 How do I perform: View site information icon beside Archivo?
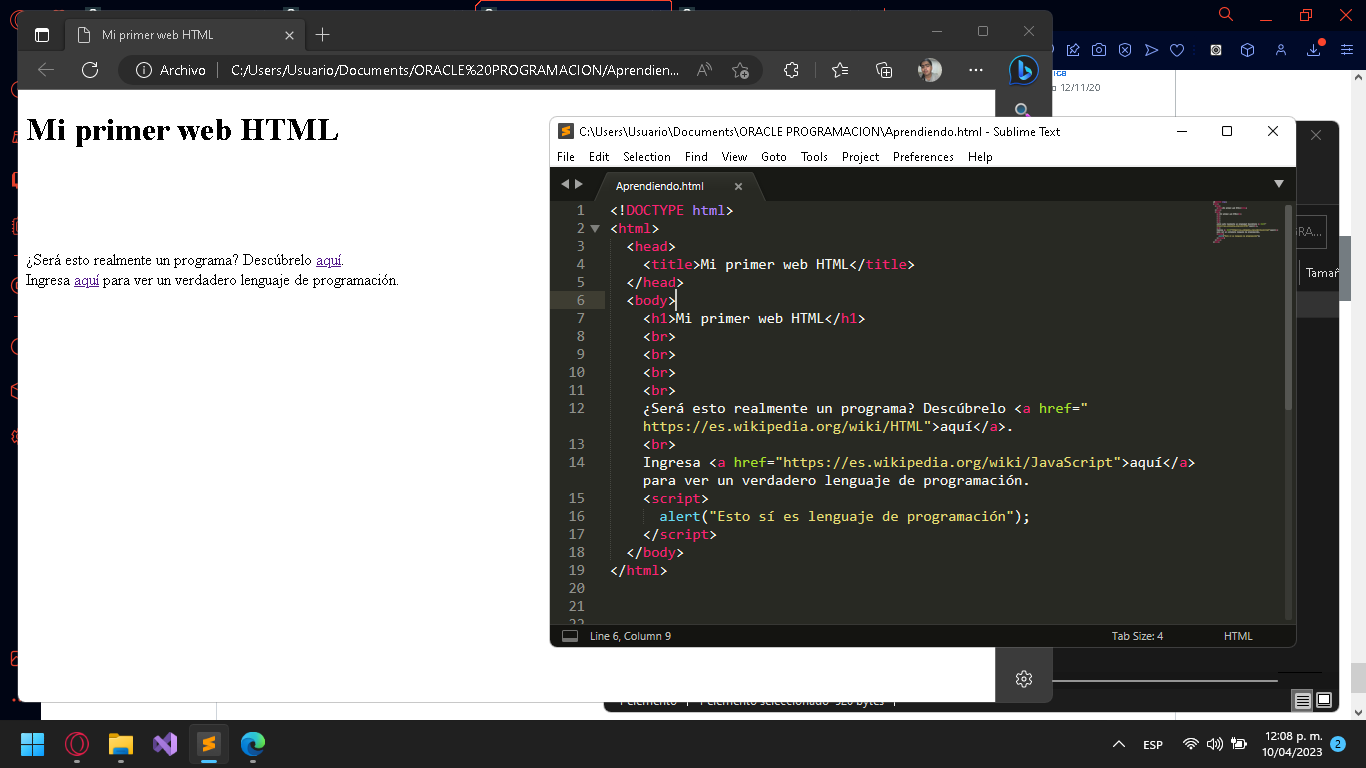click(143, 70)
